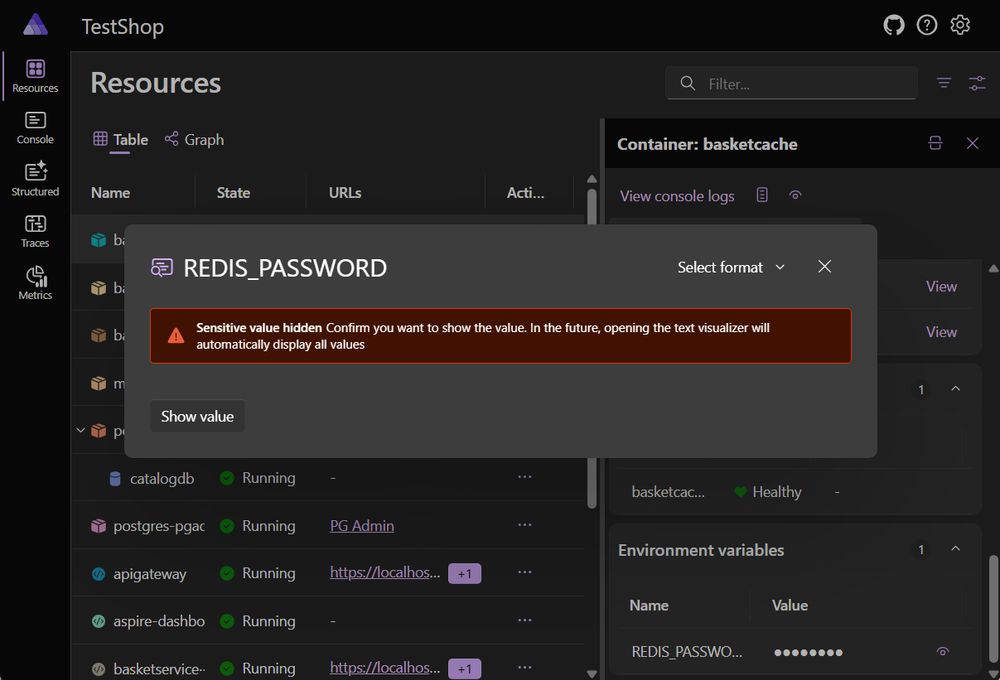1000x680 pixels.
Task: Switch to the Table tab
Action: click(x=121, y=139)
